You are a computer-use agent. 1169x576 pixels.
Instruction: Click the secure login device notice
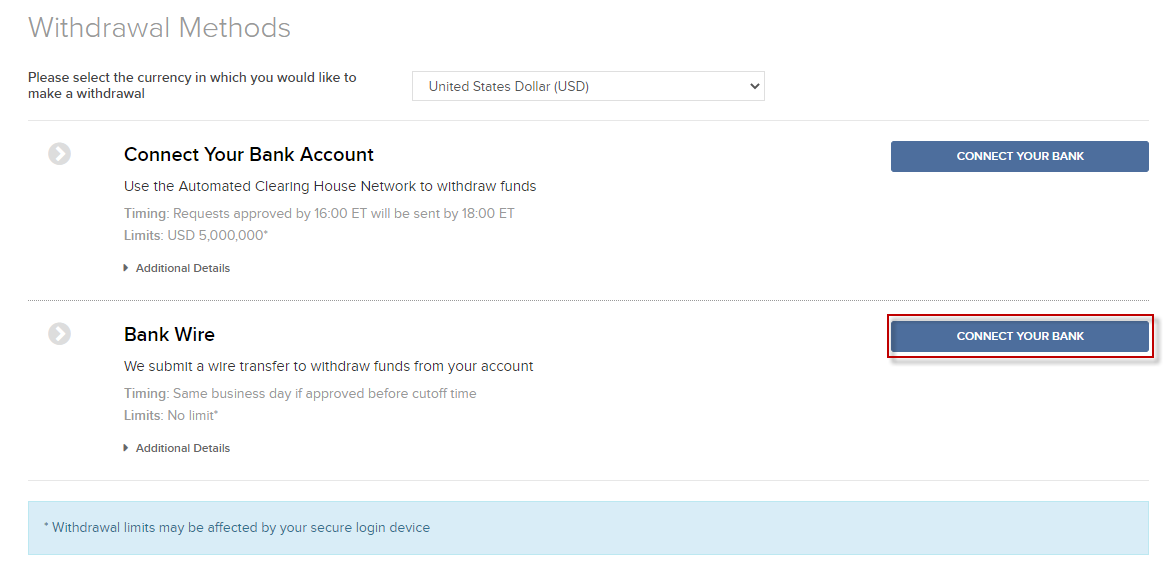[588, 528]
